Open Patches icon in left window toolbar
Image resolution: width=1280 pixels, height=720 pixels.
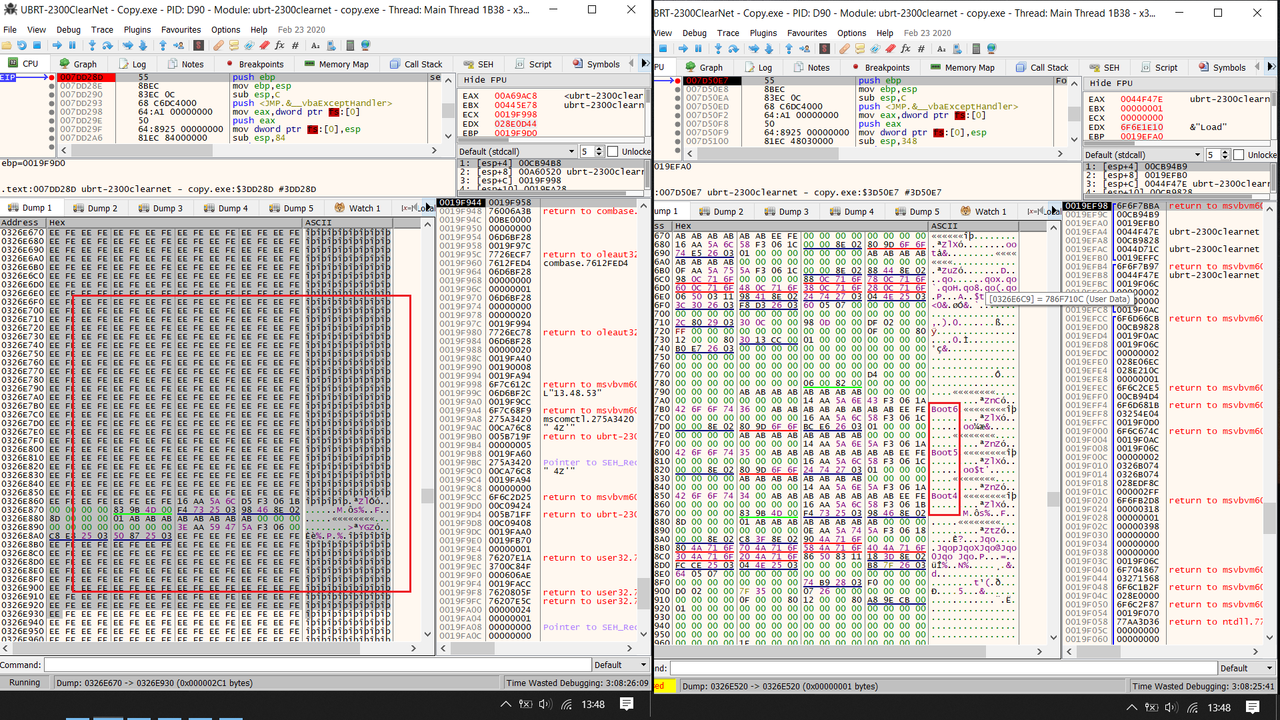[x=218, y=46]
